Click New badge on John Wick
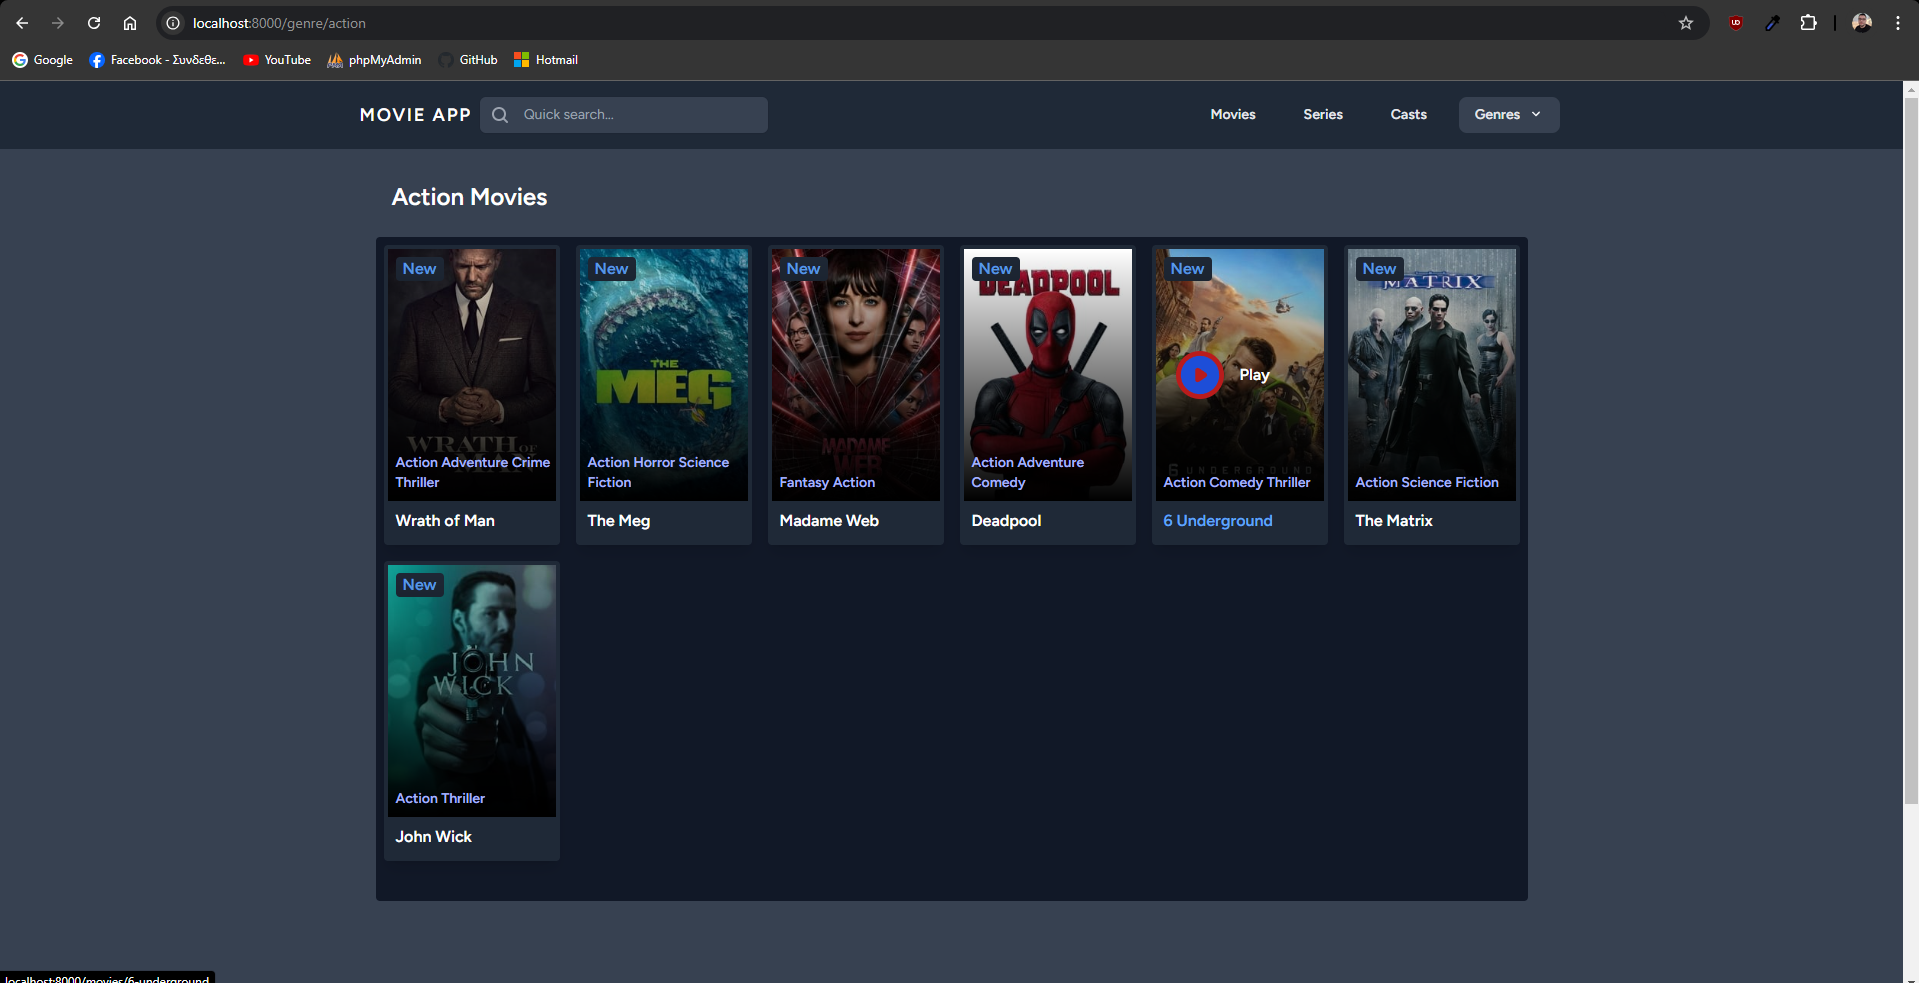 tap(419, 585)
